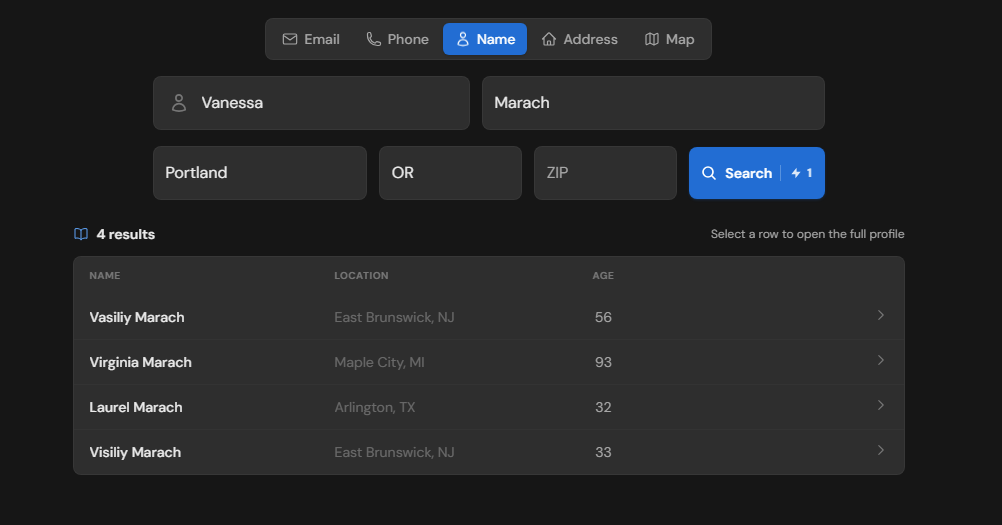Viewport: 1002px width, 525px height.
Task: Click the empty ZIP field
Action: pyautogui.click(x=605, y=173)
